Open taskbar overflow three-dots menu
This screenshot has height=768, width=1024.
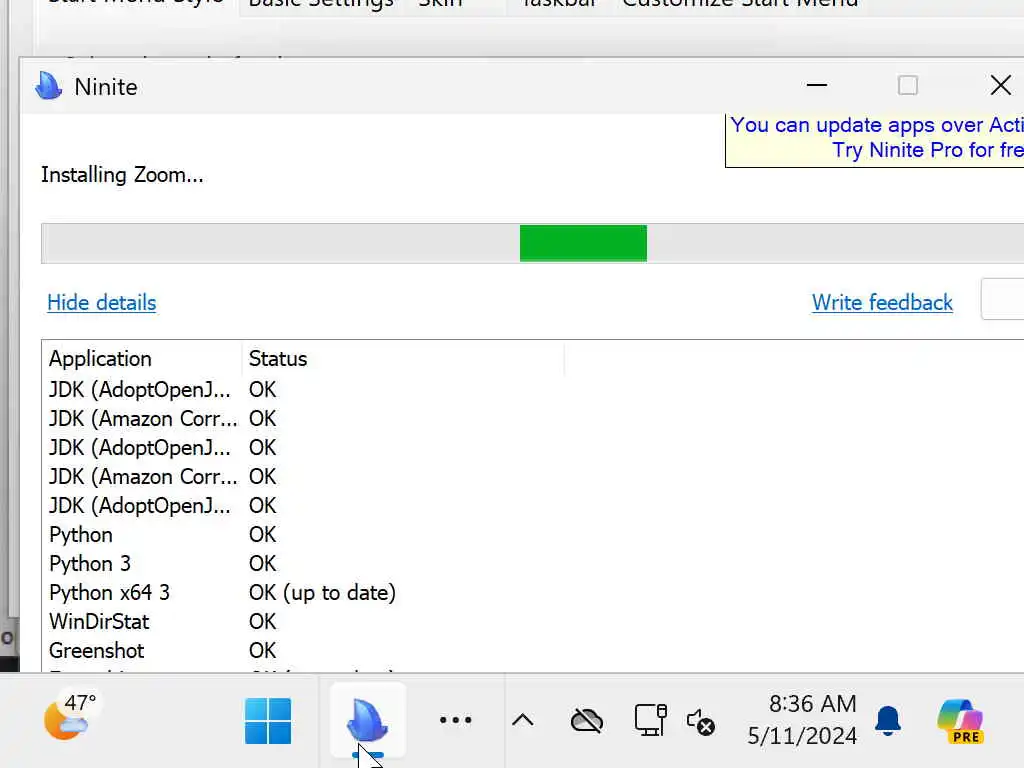pyautogui.click(x=455, y=720)
